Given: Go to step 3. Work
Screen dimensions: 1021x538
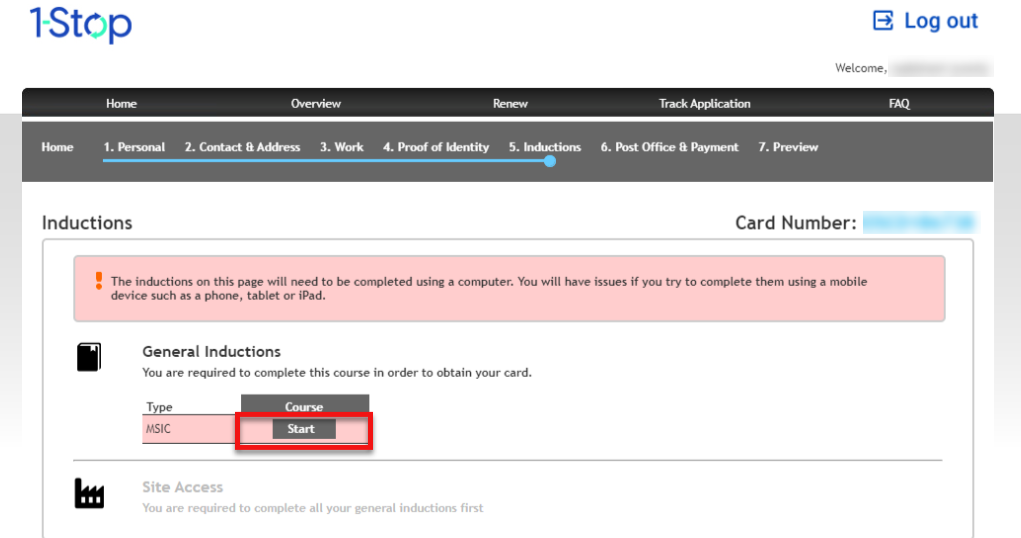Looking at the screenshot, I should [x=342, y=147].
